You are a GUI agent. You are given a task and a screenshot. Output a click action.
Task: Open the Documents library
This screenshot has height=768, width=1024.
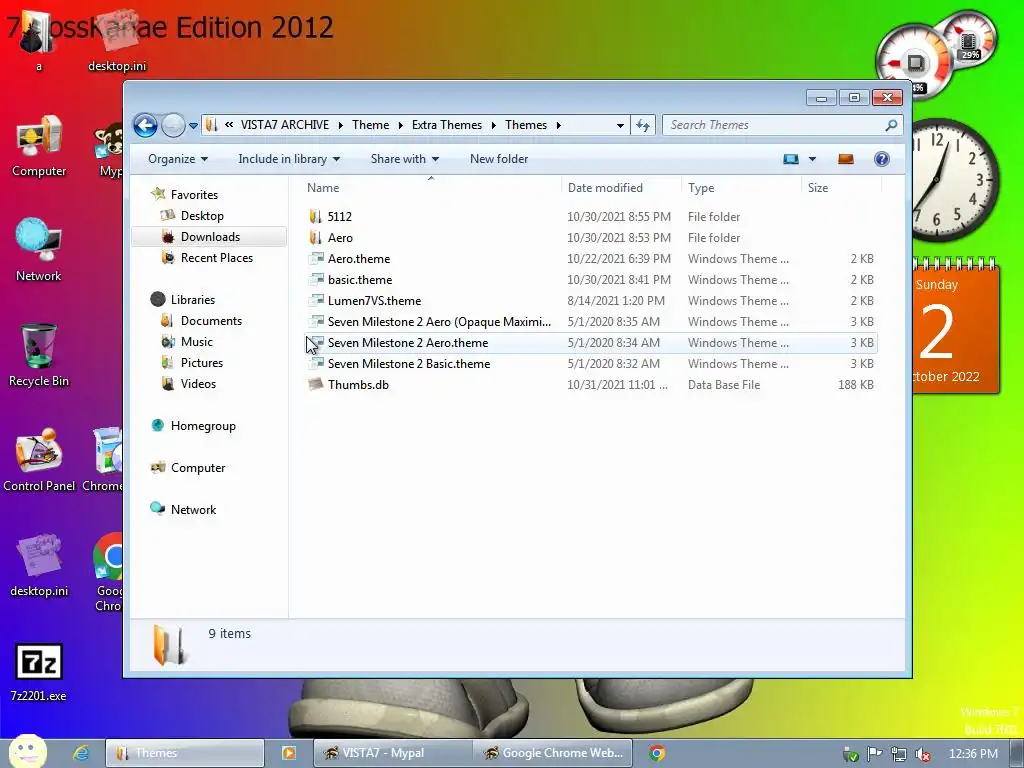click(211, 321)
